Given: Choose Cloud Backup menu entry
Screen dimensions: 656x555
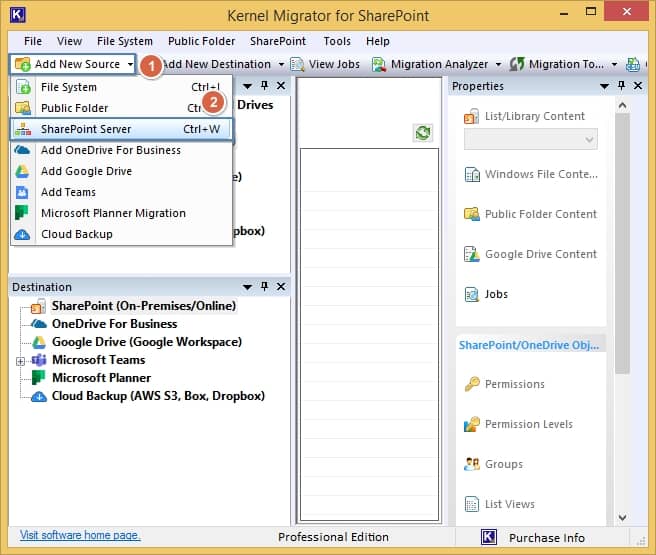Looking at the screenshot, I should pyautogui.click(x=121, y=234).
